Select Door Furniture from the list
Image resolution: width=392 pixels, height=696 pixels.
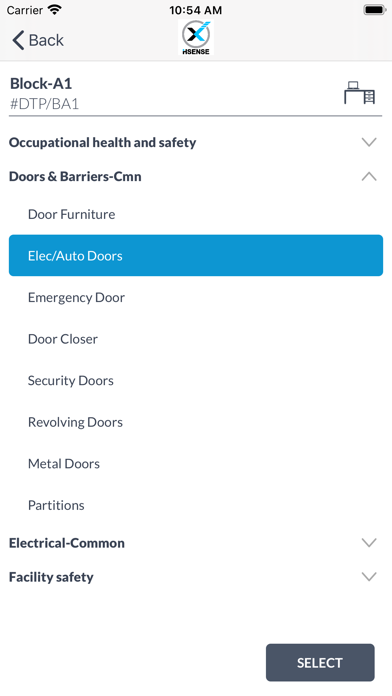[x=196, y=214]
